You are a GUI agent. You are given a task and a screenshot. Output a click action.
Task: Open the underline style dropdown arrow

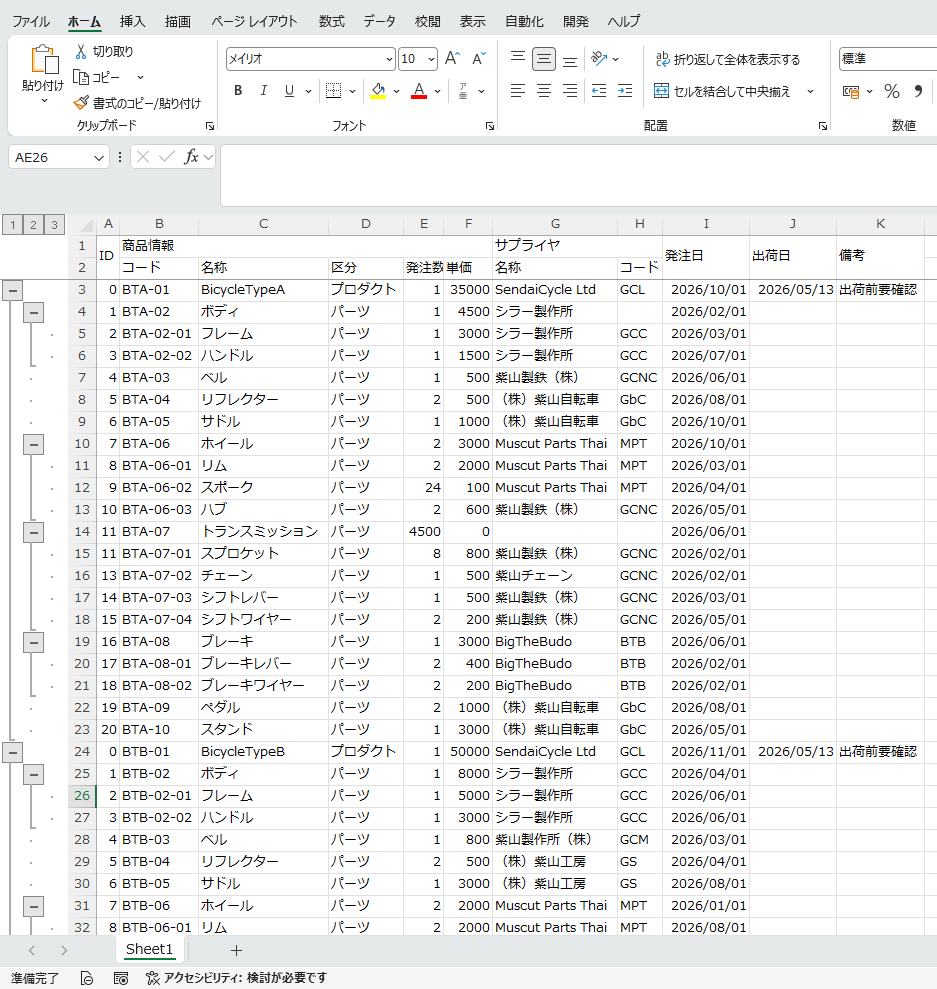tap(308, 91)
